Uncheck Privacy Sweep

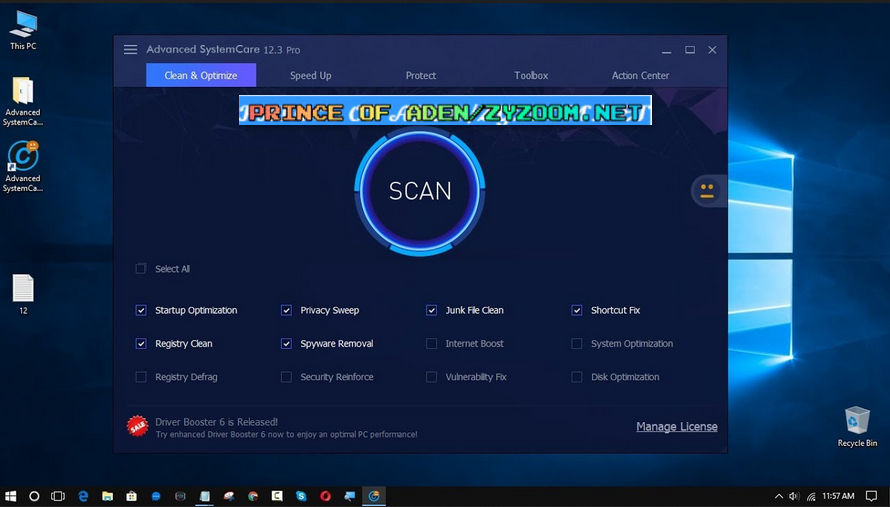286,310
